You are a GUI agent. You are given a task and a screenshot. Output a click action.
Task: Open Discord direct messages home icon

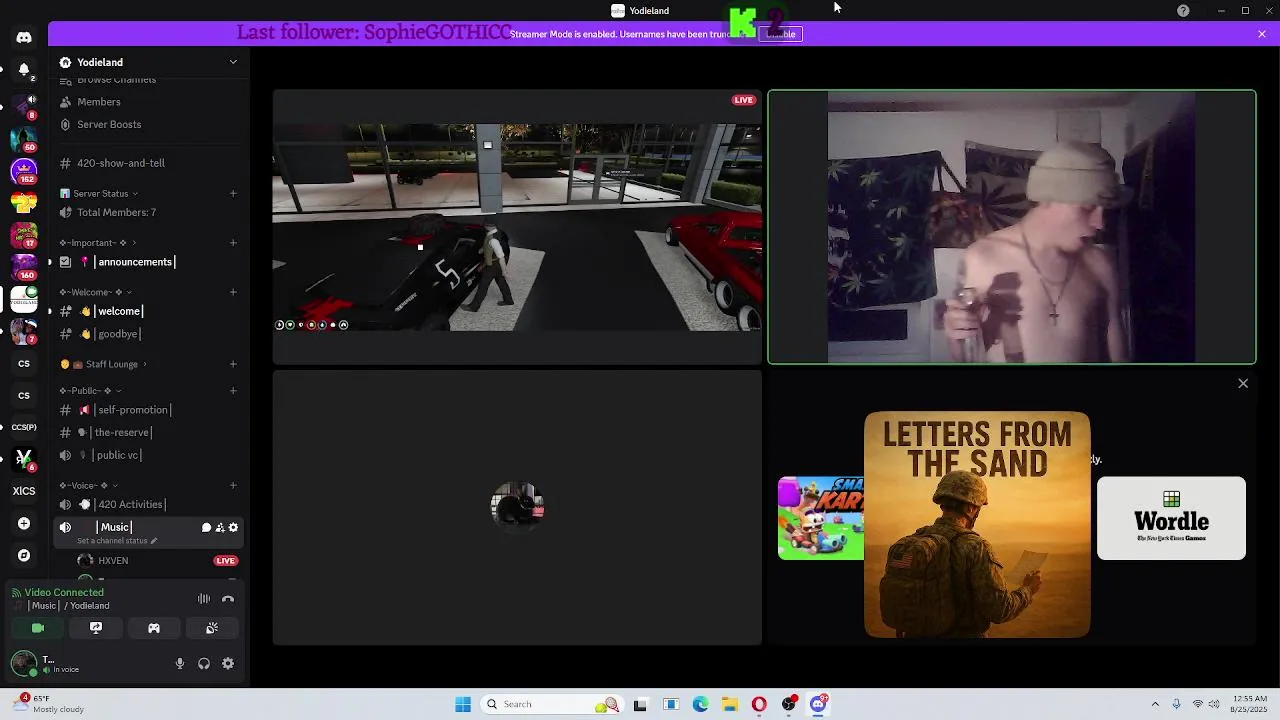(x=24, y=38)
